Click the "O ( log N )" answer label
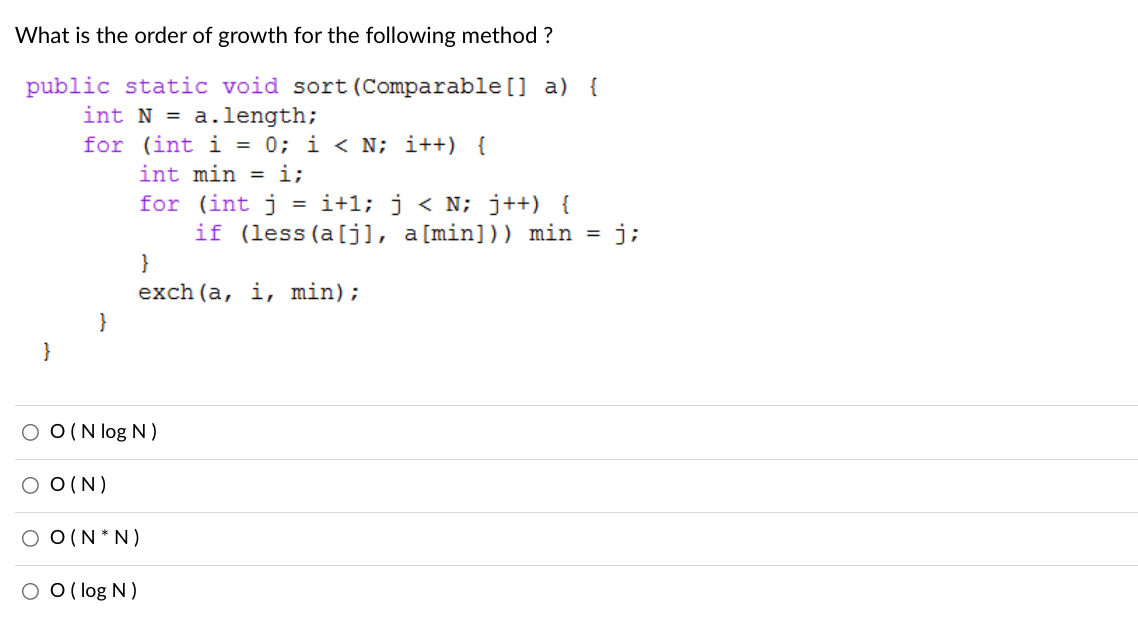This screenshot has height=624, width=1138. [93, 591]
